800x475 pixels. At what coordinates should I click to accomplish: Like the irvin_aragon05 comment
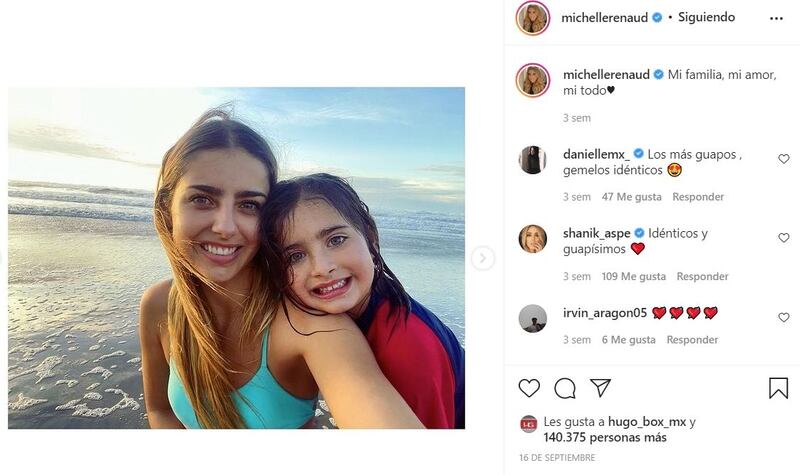(783, 317)
